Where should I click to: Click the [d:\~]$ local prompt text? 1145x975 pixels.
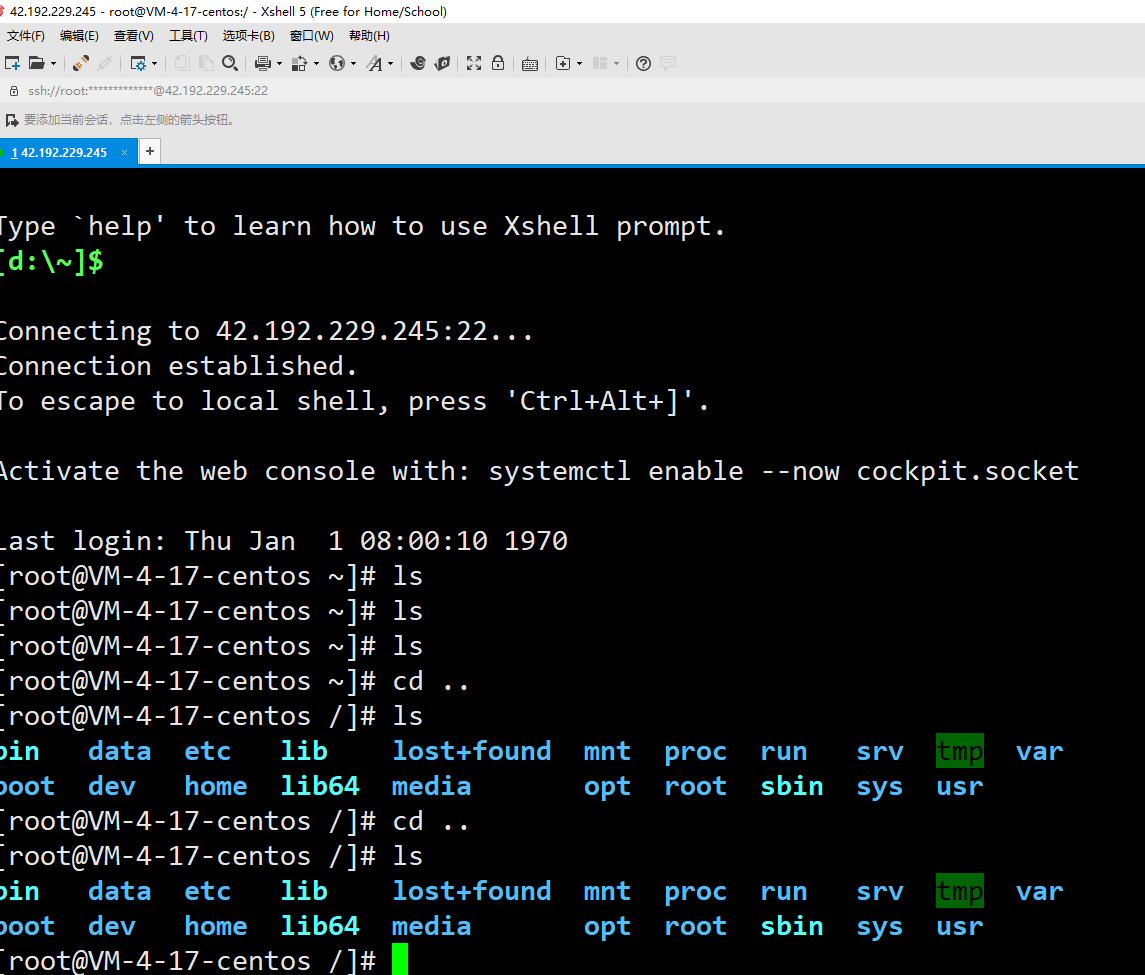[52, 261]
